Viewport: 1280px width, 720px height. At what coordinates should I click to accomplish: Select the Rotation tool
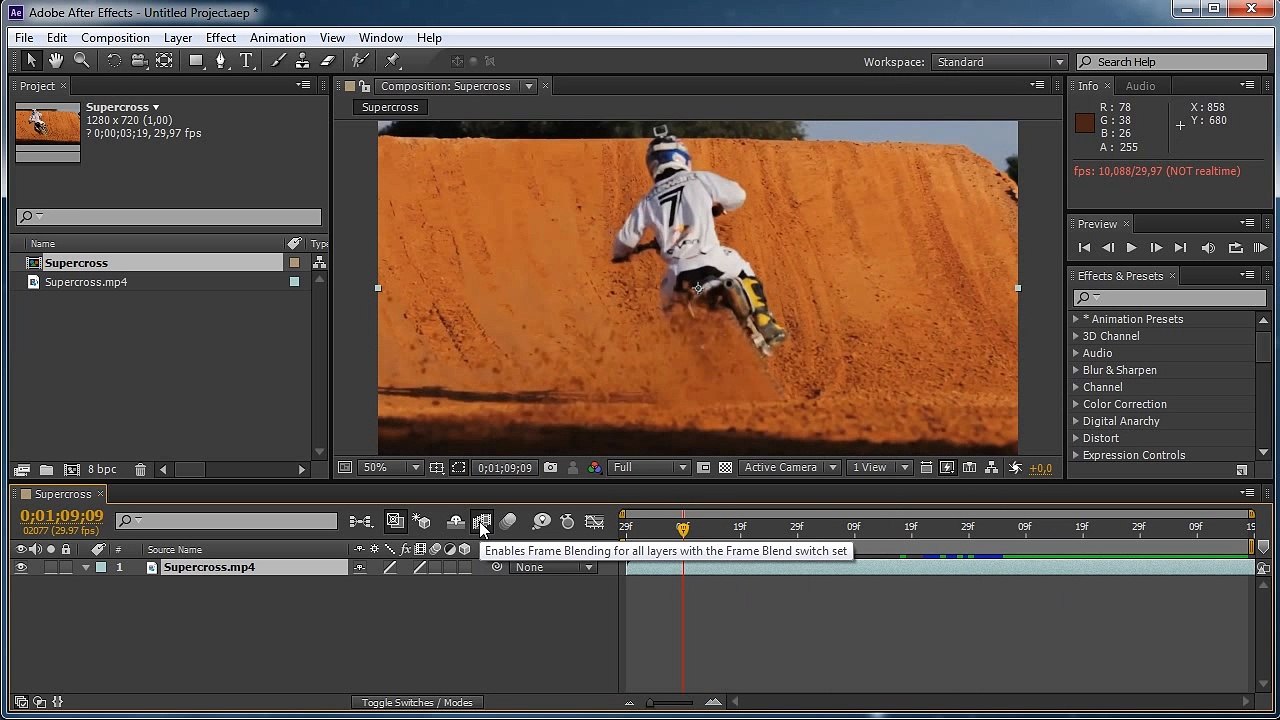tap(114, 61)
